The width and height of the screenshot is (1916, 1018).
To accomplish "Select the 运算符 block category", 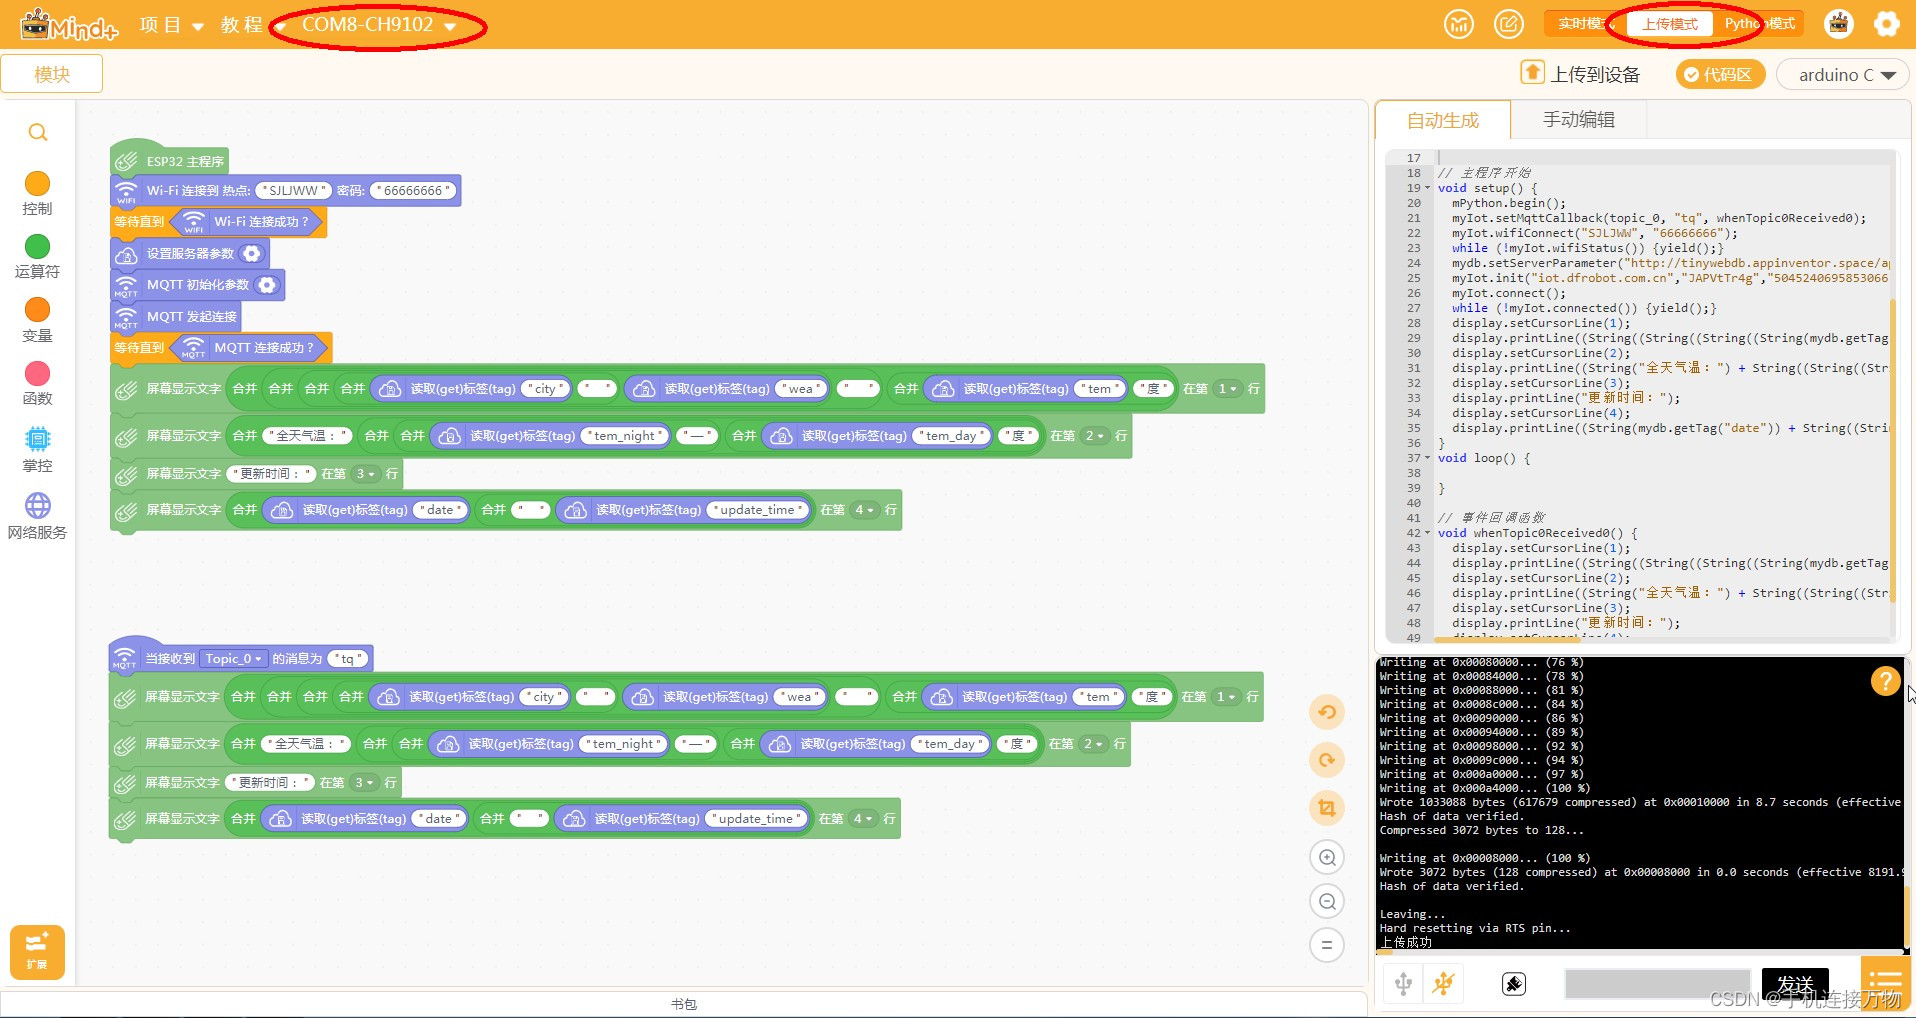I will (x=37, y=257).
